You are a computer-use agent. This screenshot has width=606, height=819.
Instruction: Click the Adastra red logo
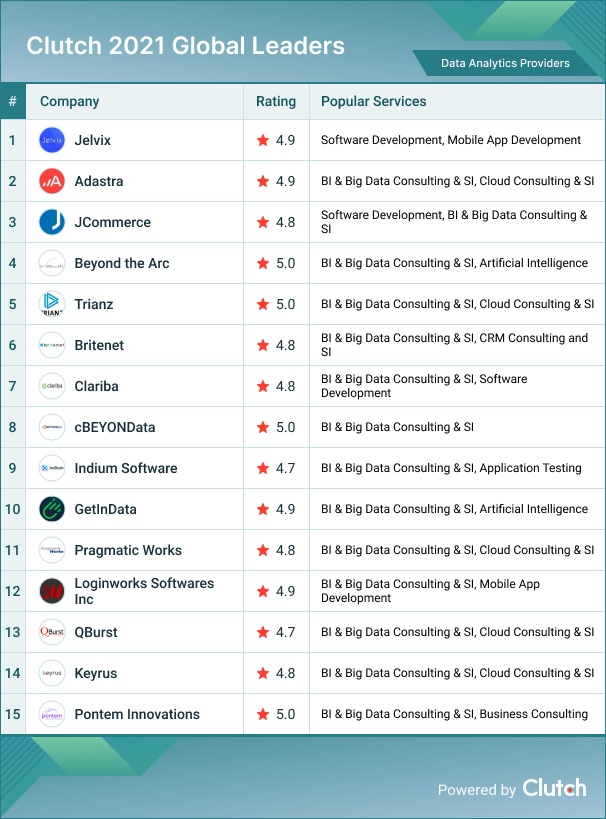[52, 181]
